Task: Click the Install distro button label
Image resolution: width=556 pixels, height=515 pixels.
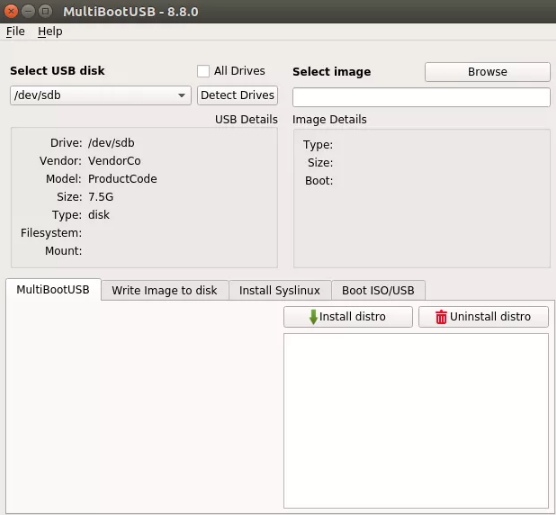Action: 352,316
